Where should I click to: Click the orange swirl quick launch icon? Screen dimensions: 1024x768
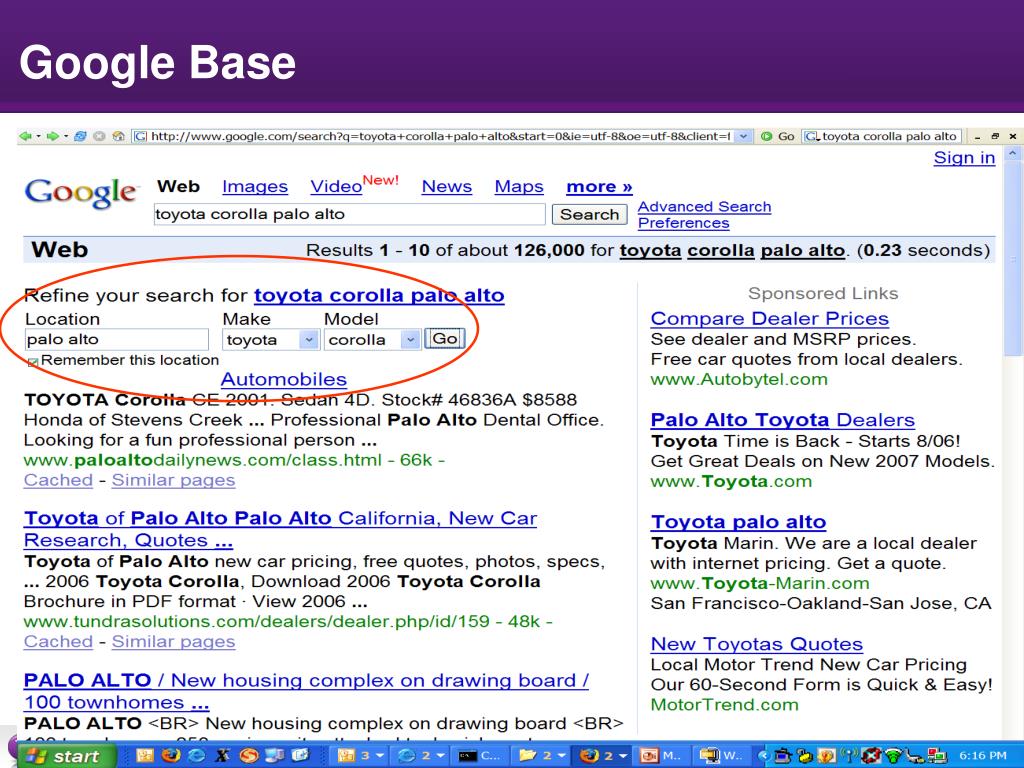[249, 756]
